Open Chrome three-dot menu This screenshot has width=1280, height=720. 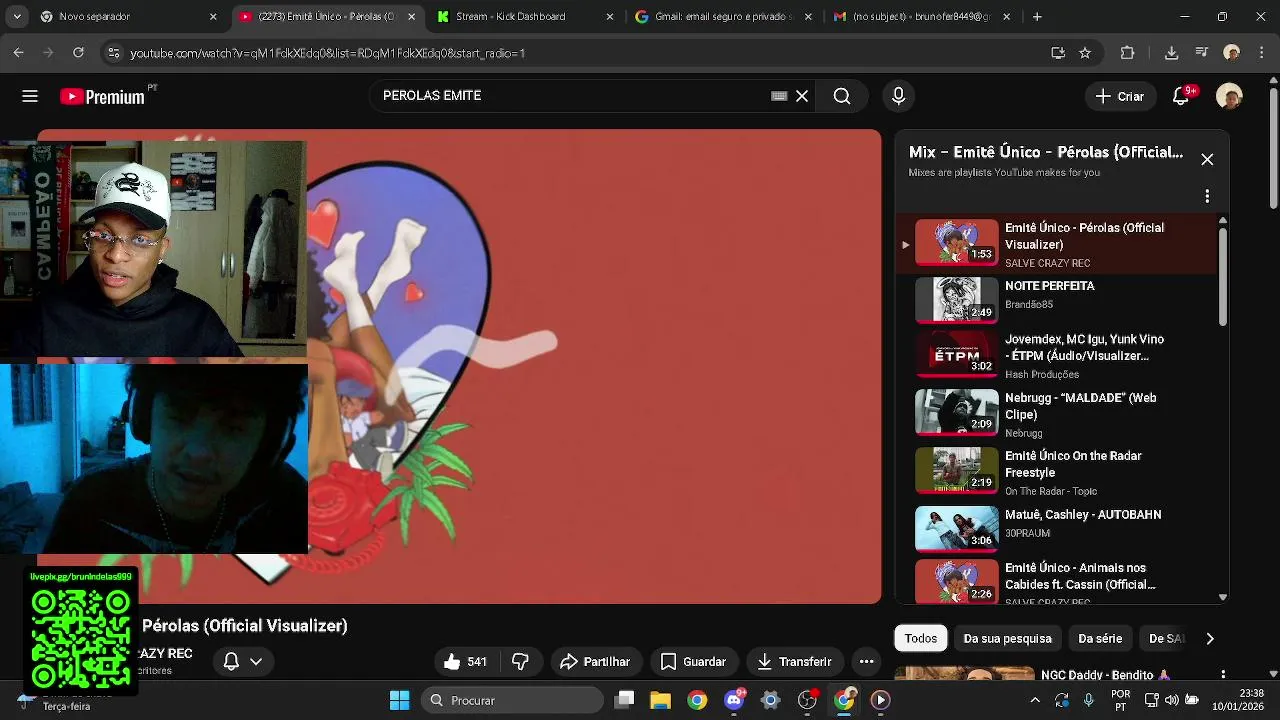coord(1260,53)
